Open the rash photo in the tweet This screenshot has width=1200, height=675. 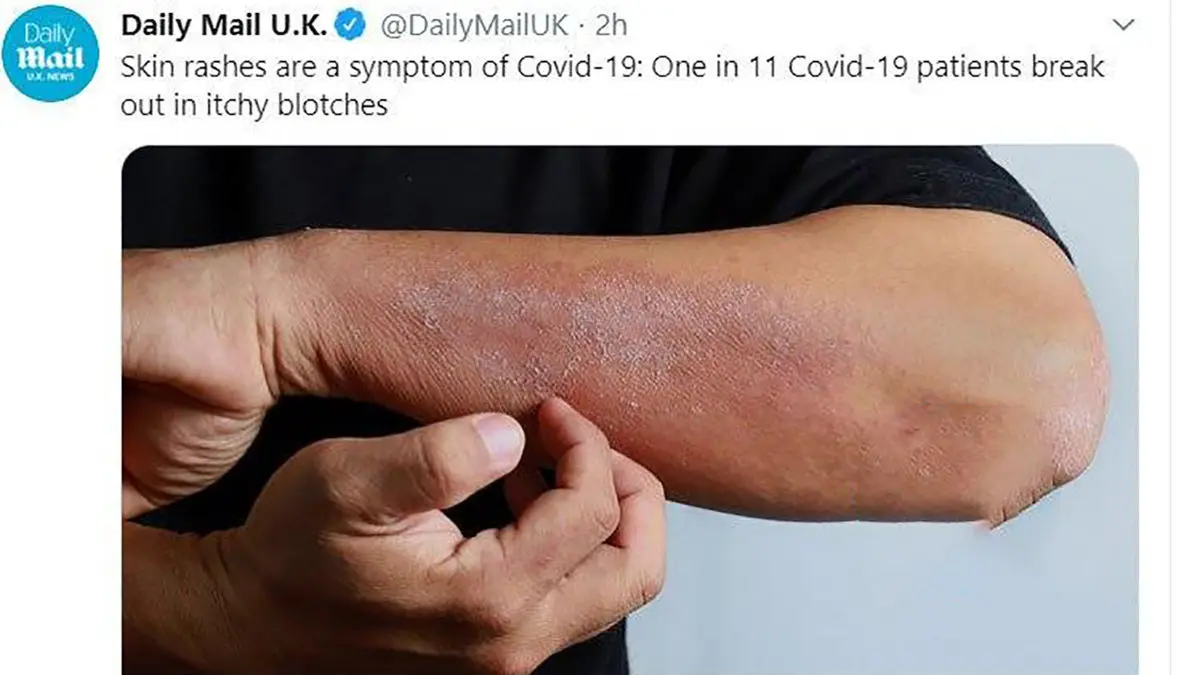coord(630,410)
